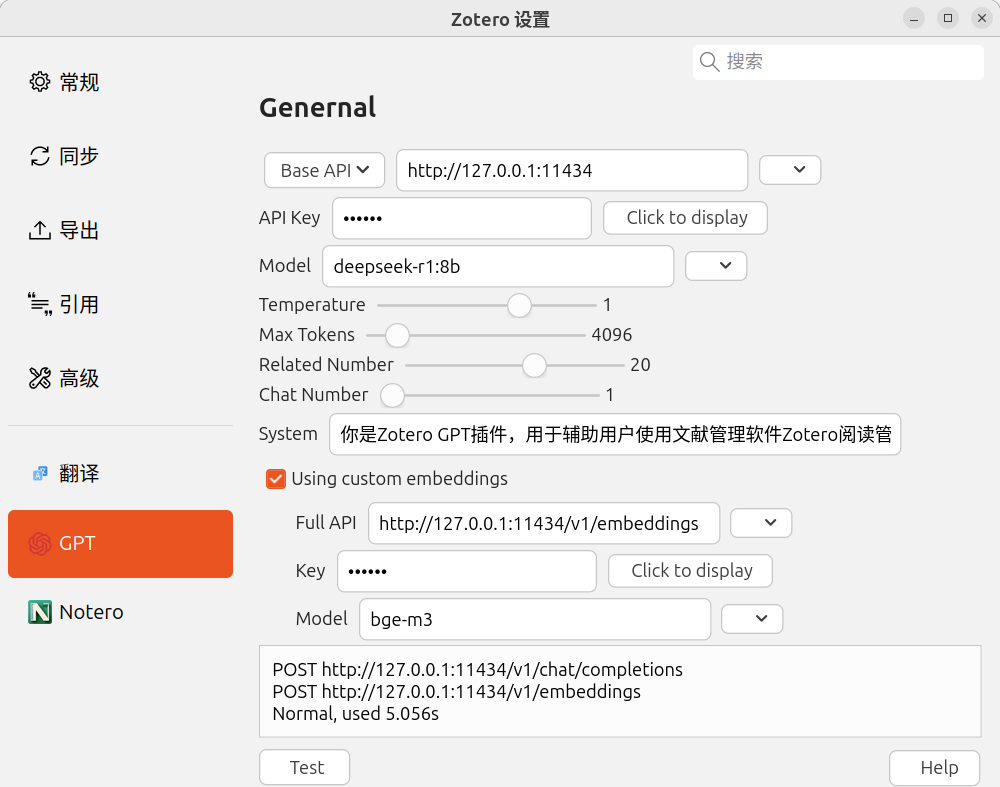Adjust the Chat Number slider handle
The width and height of the screenshot is (1000, 787).
click(x=392, y=395)
